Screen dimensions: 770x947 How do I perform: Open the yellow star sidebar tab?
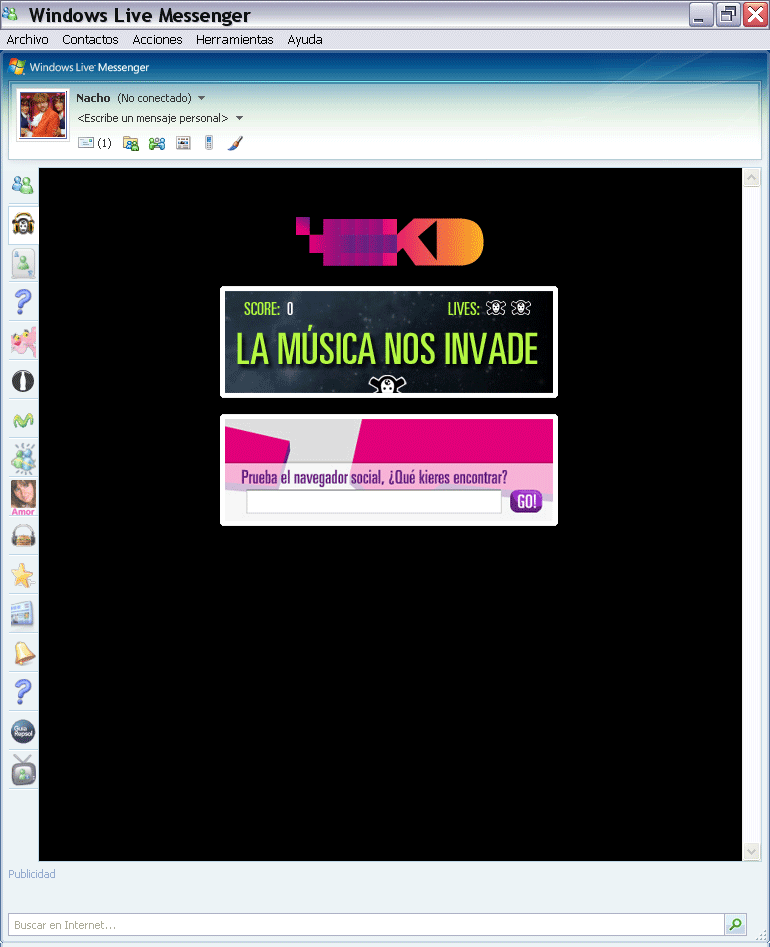pyautogui.click(x=23, y=575)
